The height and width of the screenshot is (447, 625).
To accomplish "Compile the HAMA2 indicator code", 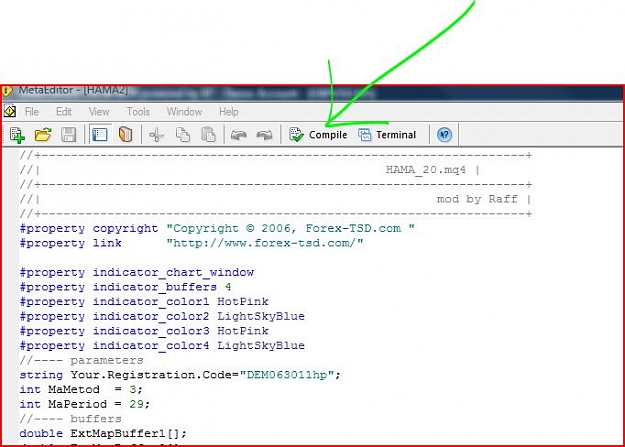I will (x=318, y=135).
